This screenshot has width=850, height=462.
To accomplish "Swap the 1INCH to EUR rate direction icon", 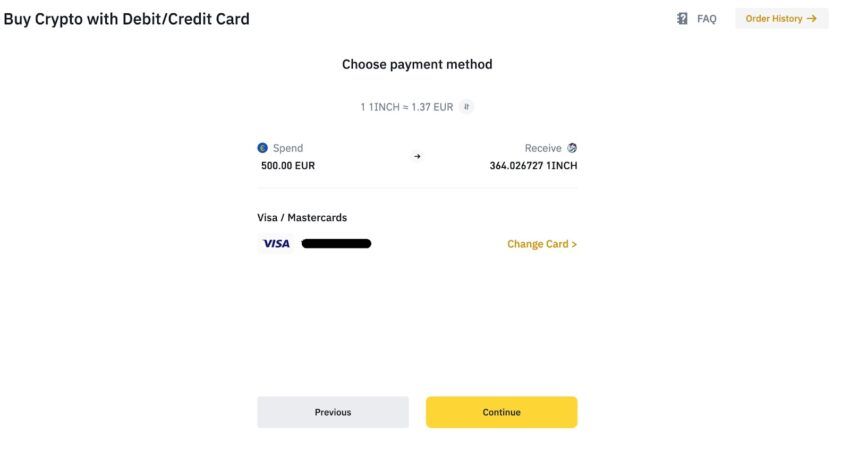I will (x=466, y=107).
